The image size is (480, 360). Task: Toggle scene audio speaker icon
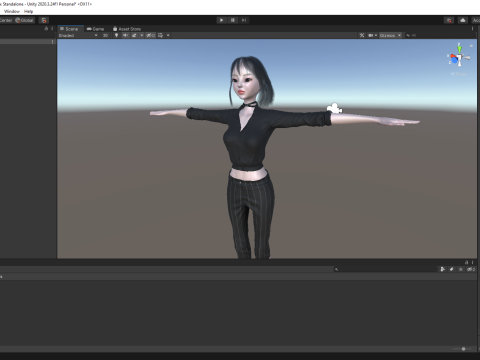[125, 35]
